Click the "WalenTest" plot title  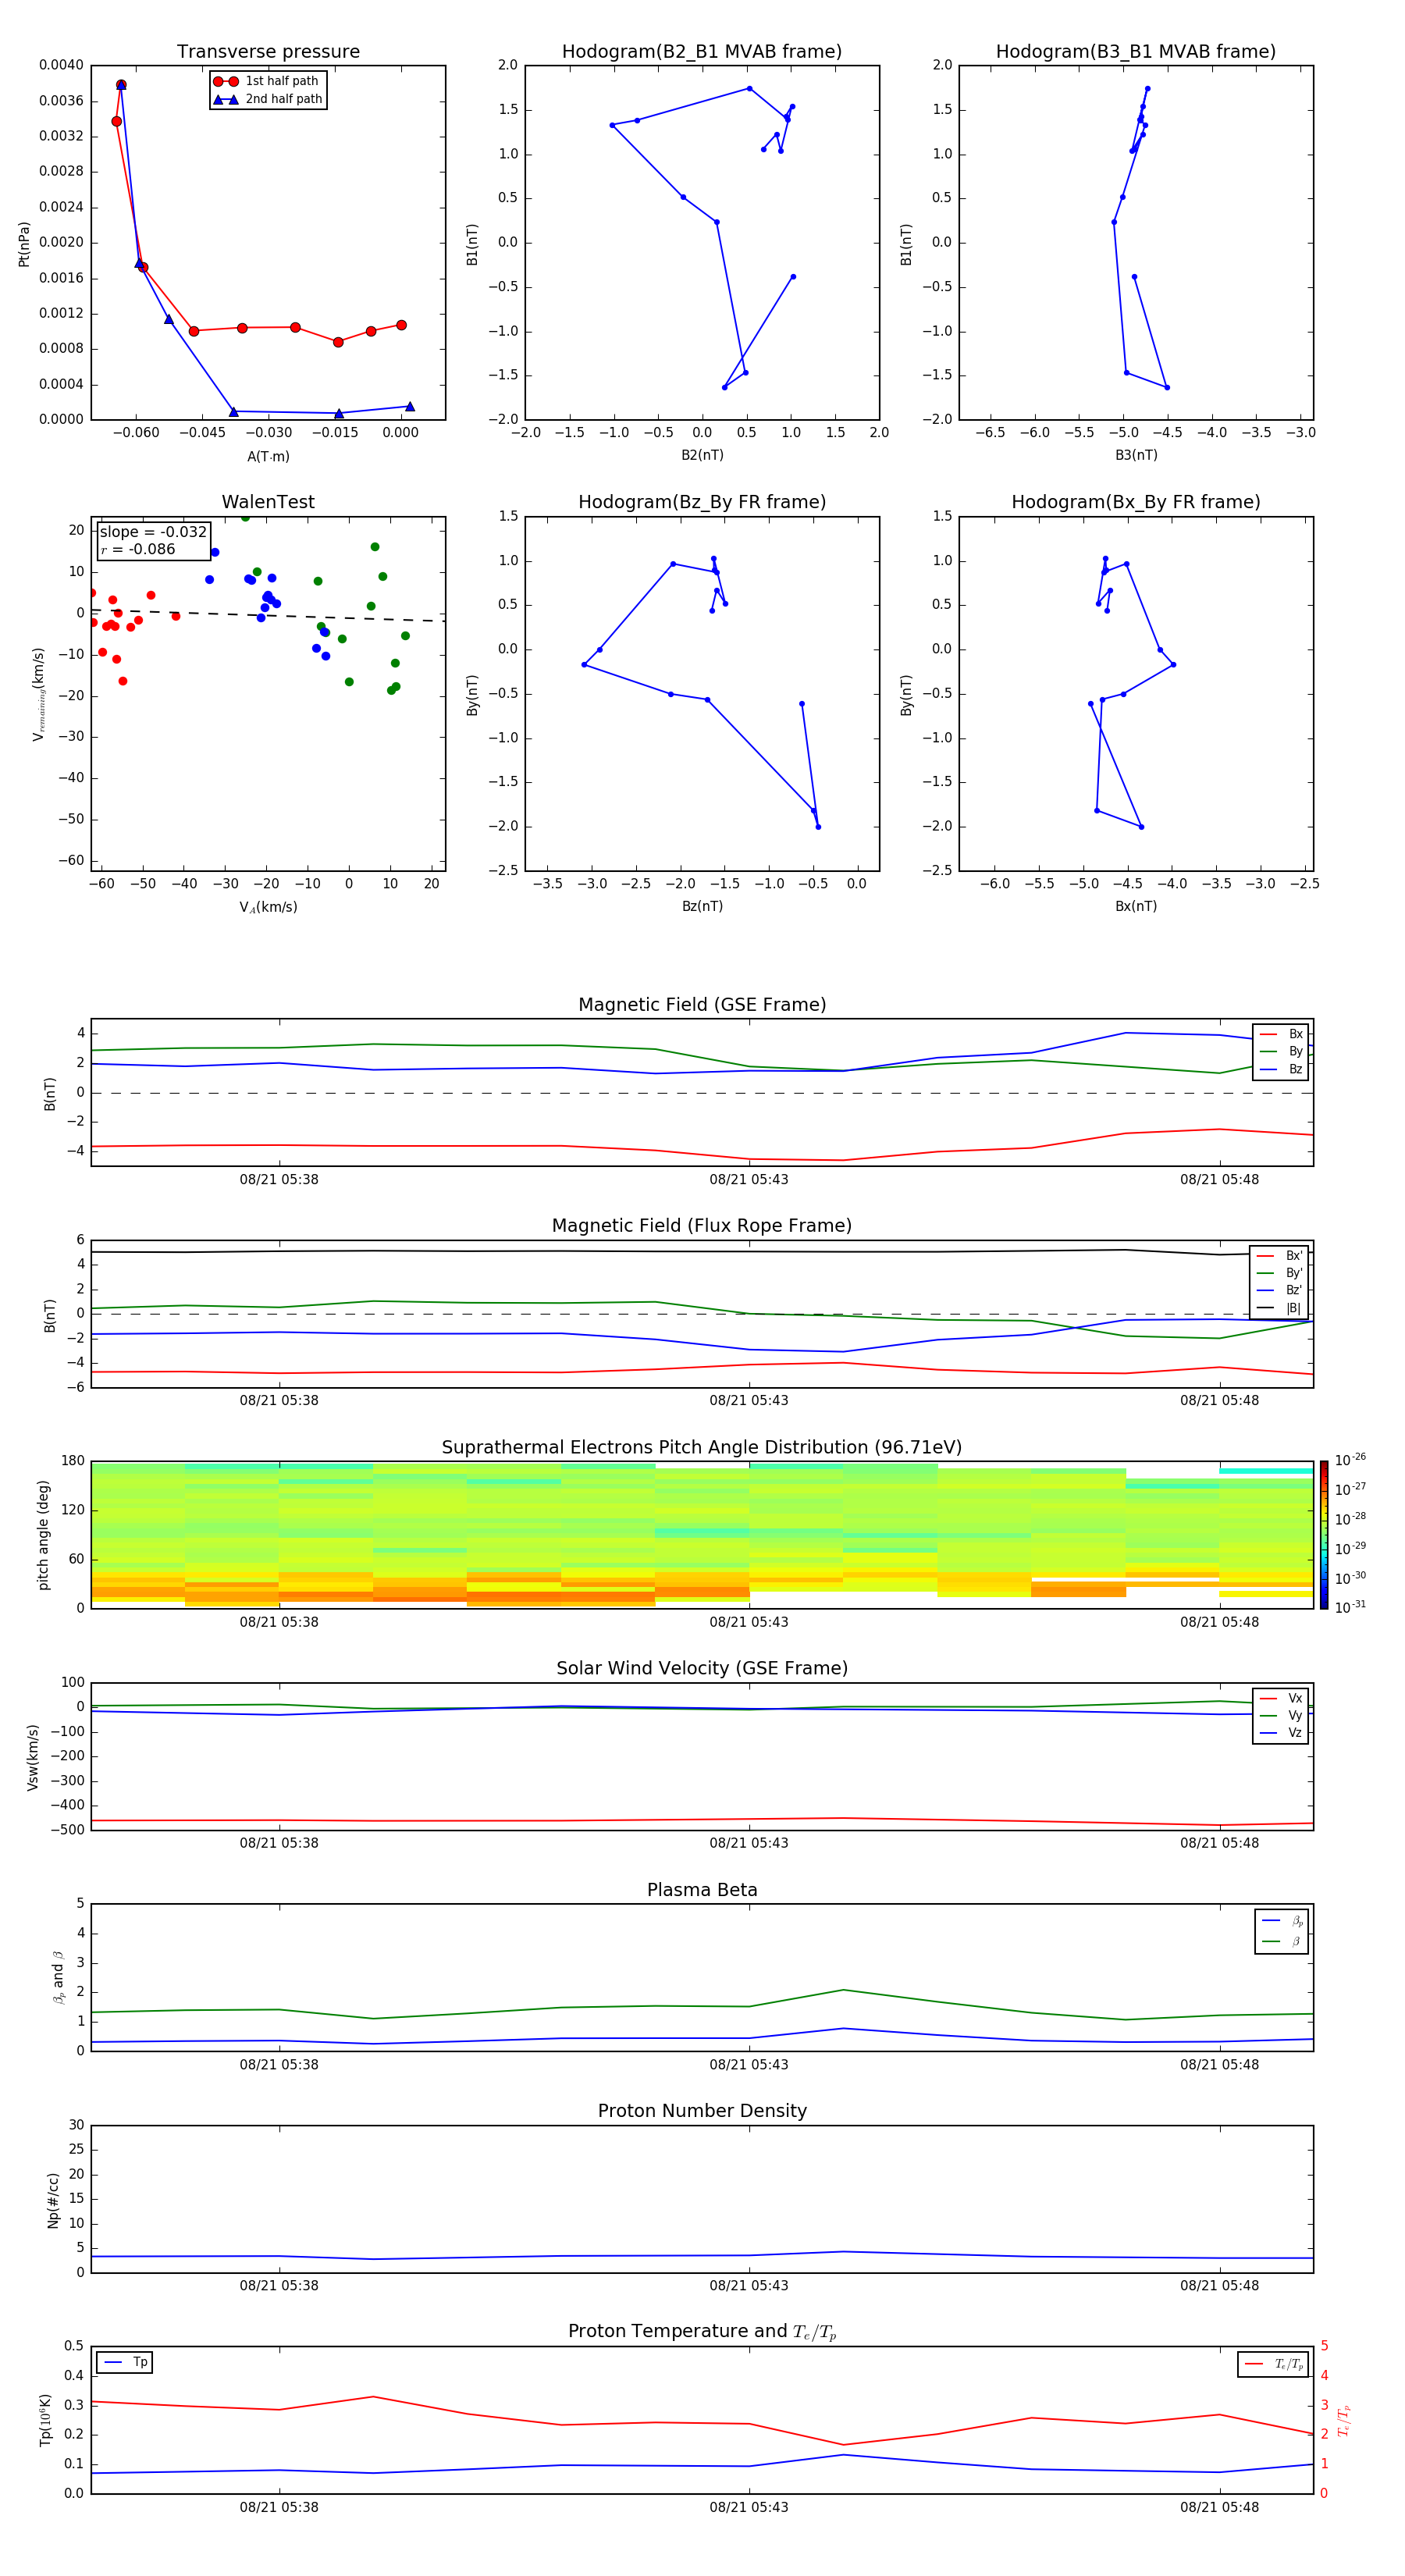coord(268,502)
